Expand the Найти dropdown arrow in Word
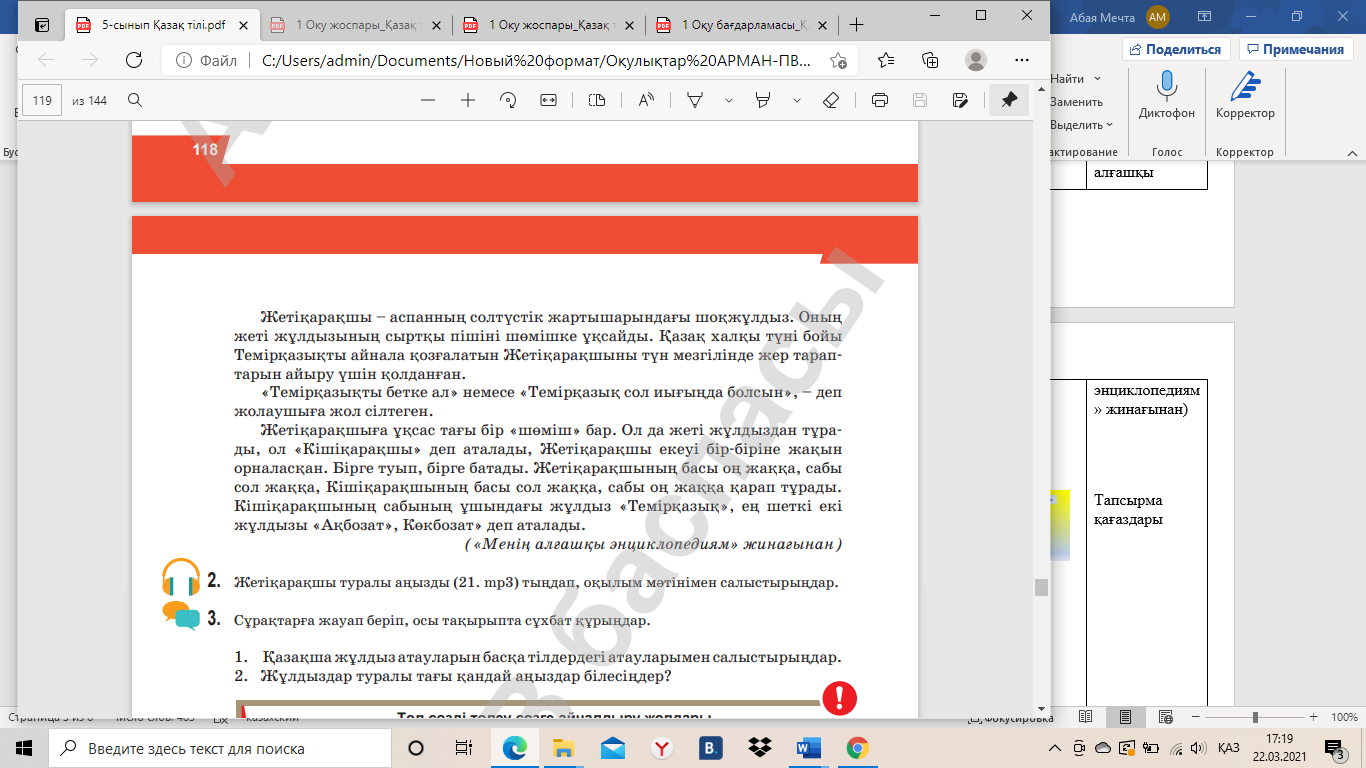 1097,79
